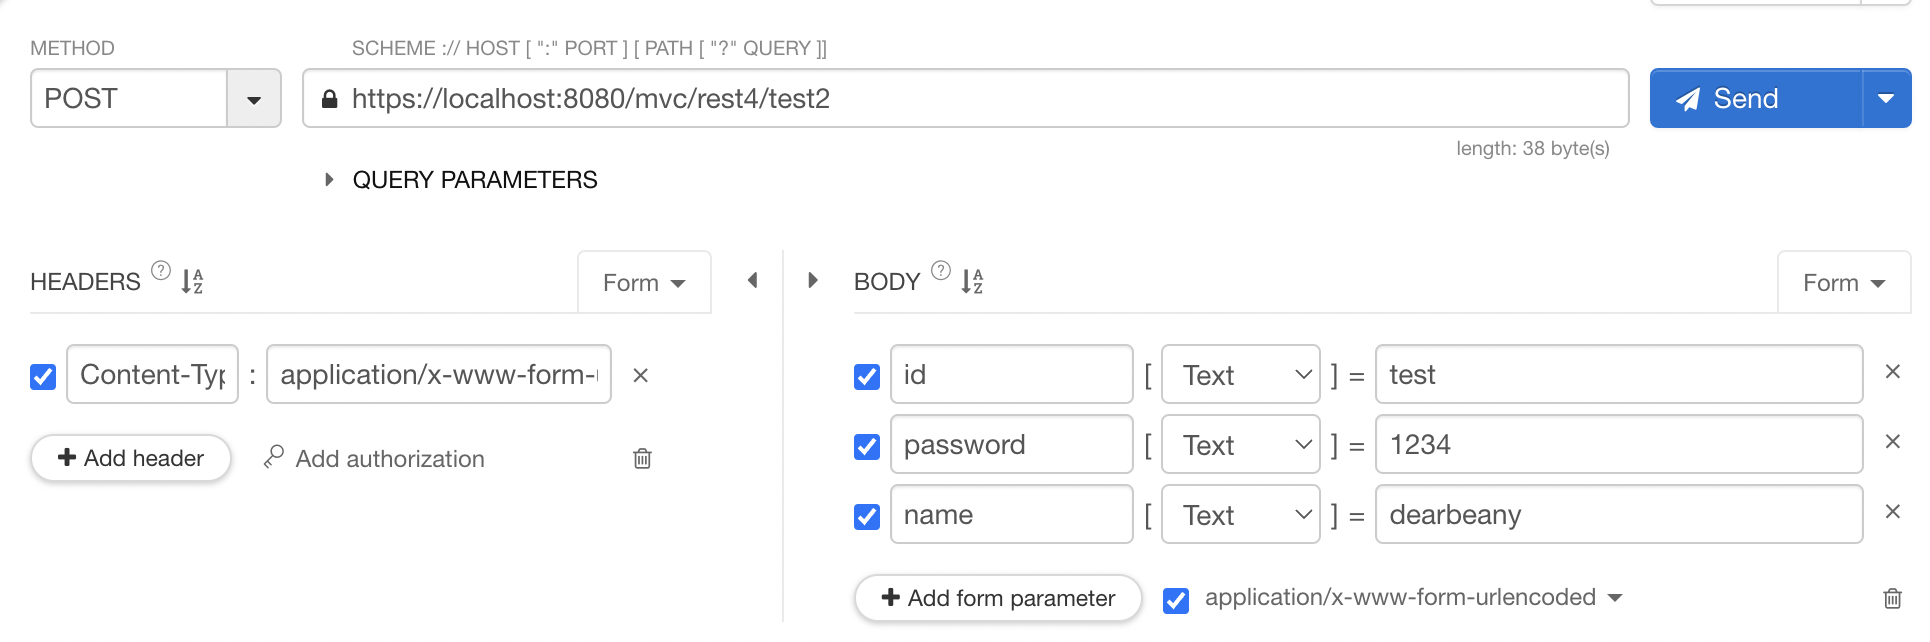The height and width of the screenshot is (642, 1930).
Task: Remove the Content-Type header row
Action: tap(641, 375)
